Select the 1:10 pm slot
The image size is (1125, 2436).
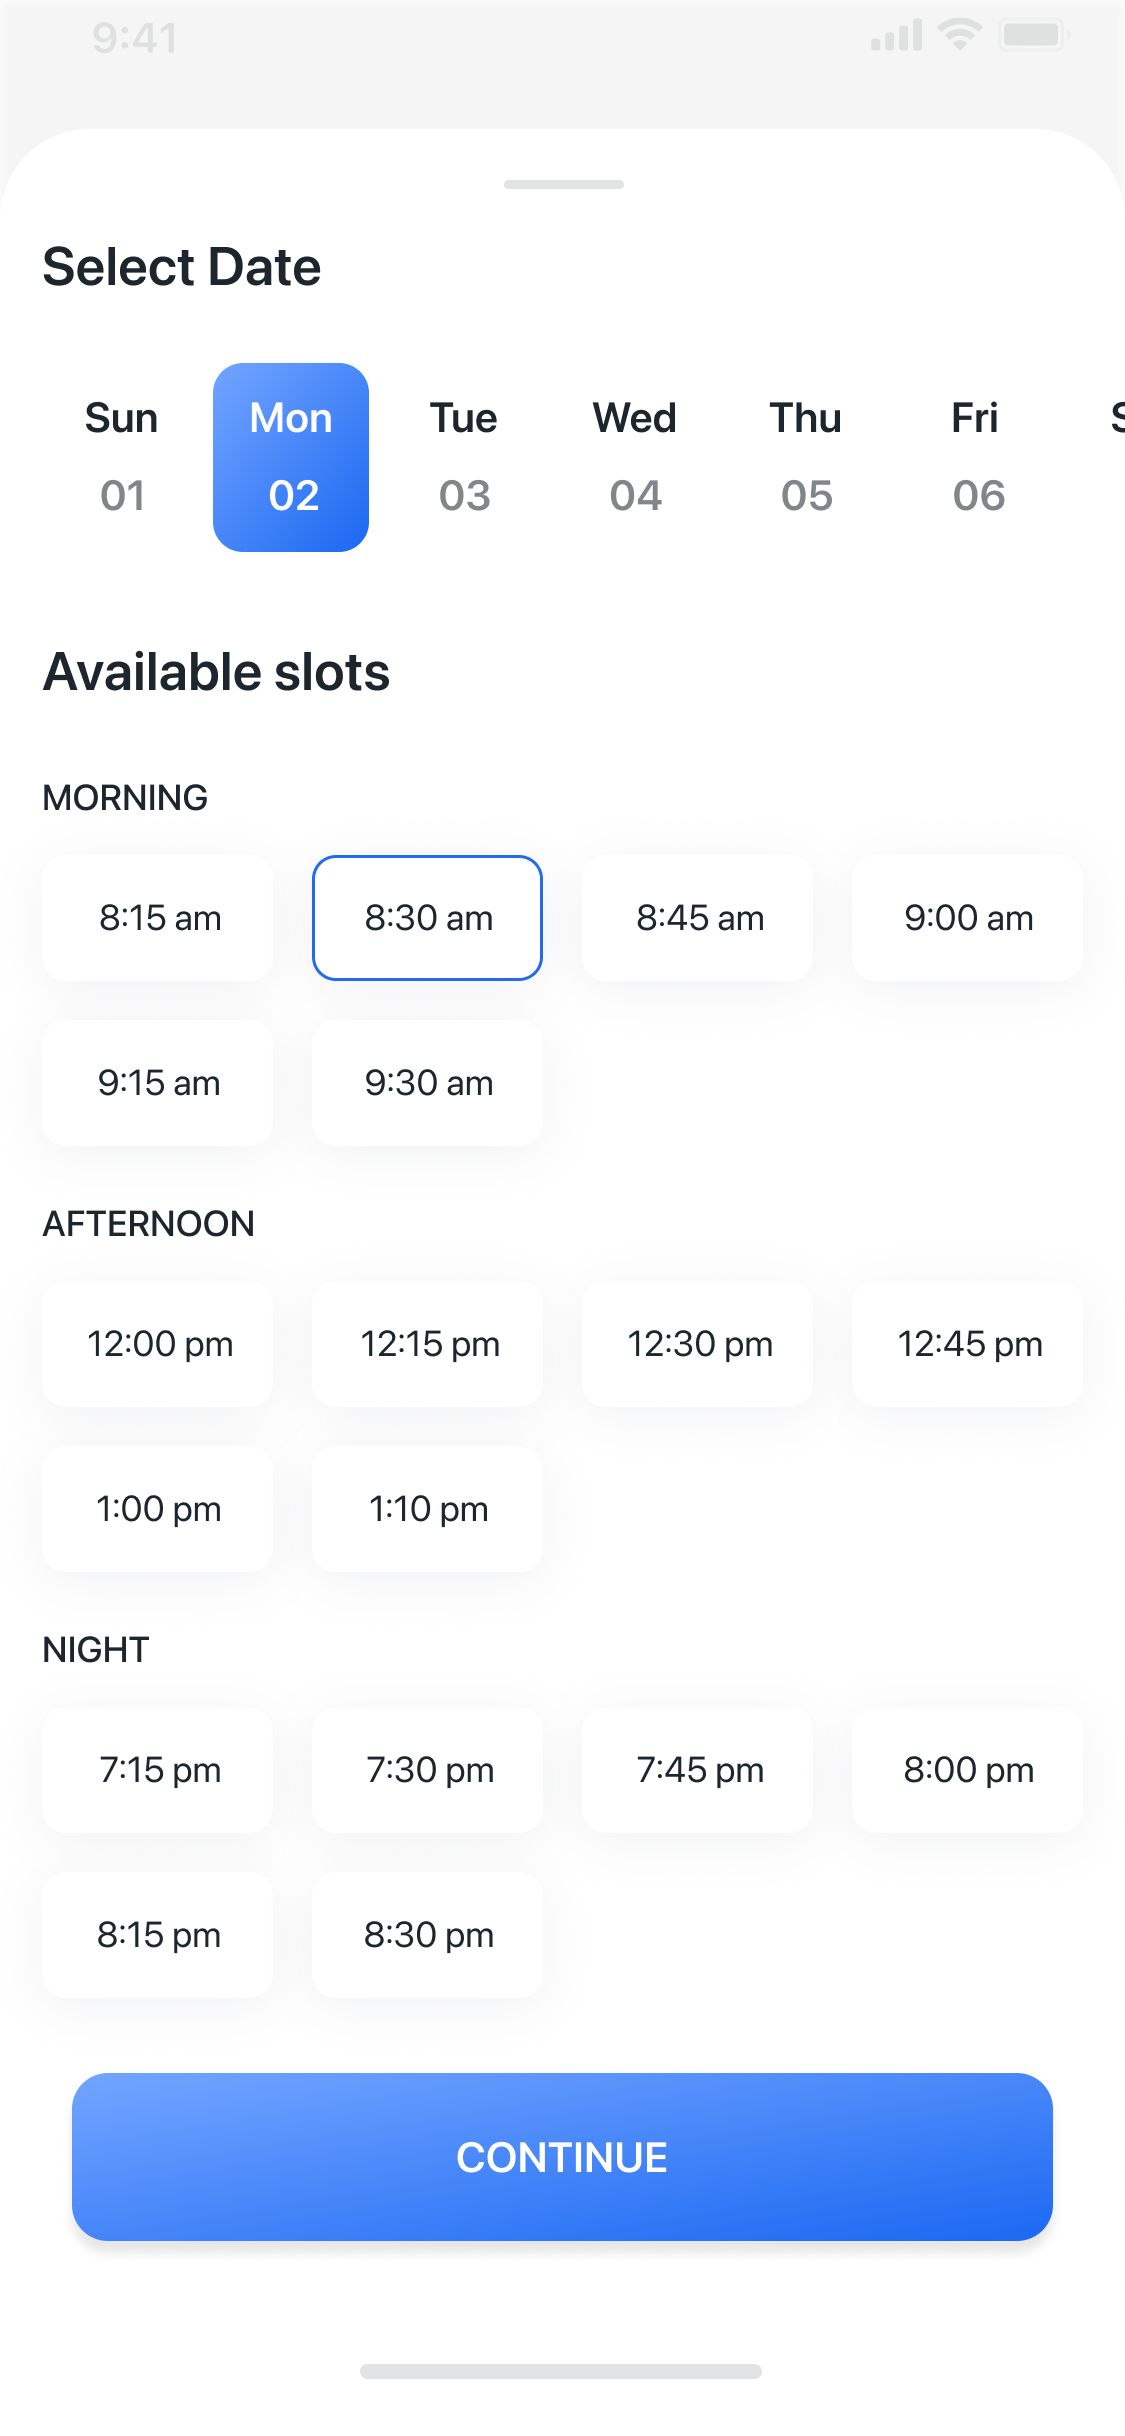click(428, 1509)
